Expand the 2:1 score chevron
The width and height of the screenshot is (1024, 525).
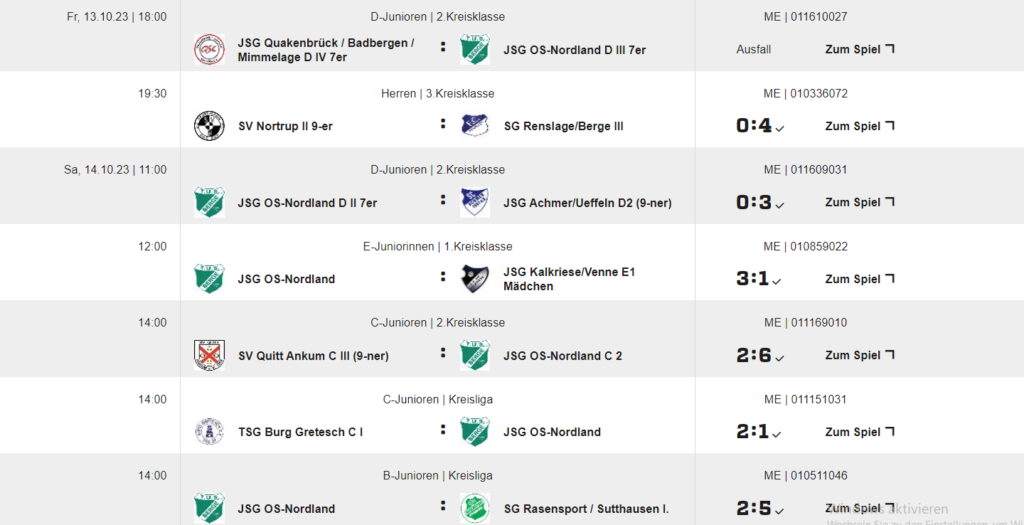(776, 434)
